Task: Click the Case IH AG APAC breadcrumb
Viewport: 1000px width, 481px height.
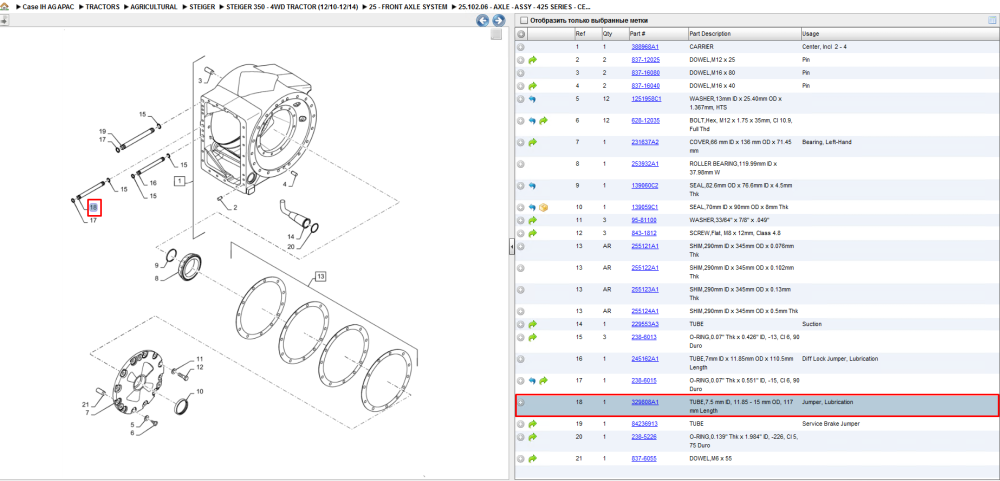Action: click(x=47, y=6)
